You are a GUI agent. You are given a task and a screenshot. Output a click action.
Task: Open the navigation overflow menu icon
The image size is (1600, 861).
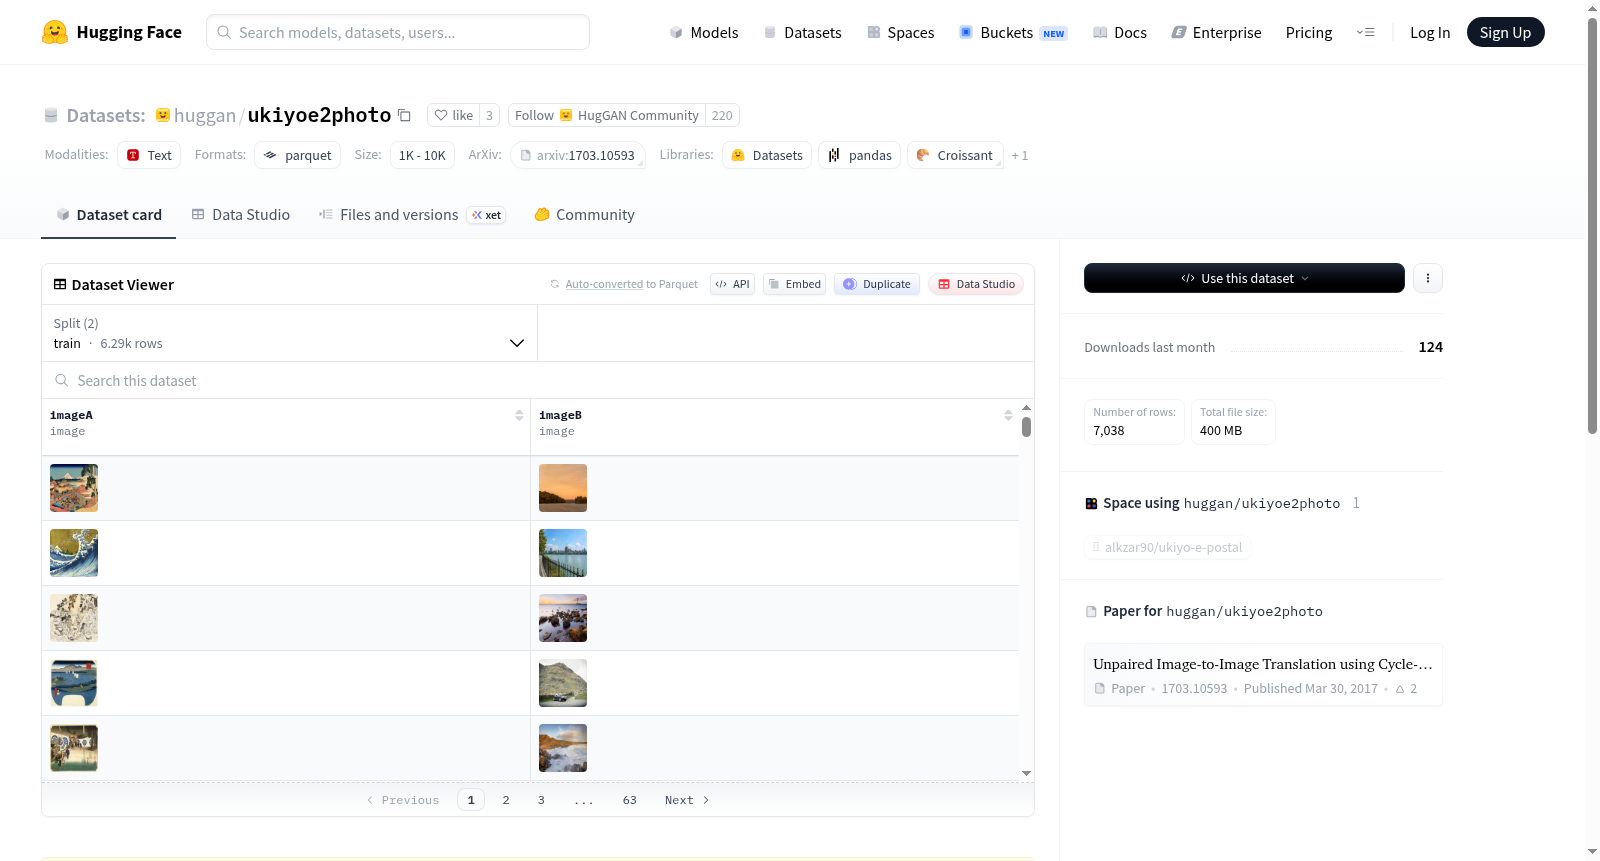(x=1365, y=32)
